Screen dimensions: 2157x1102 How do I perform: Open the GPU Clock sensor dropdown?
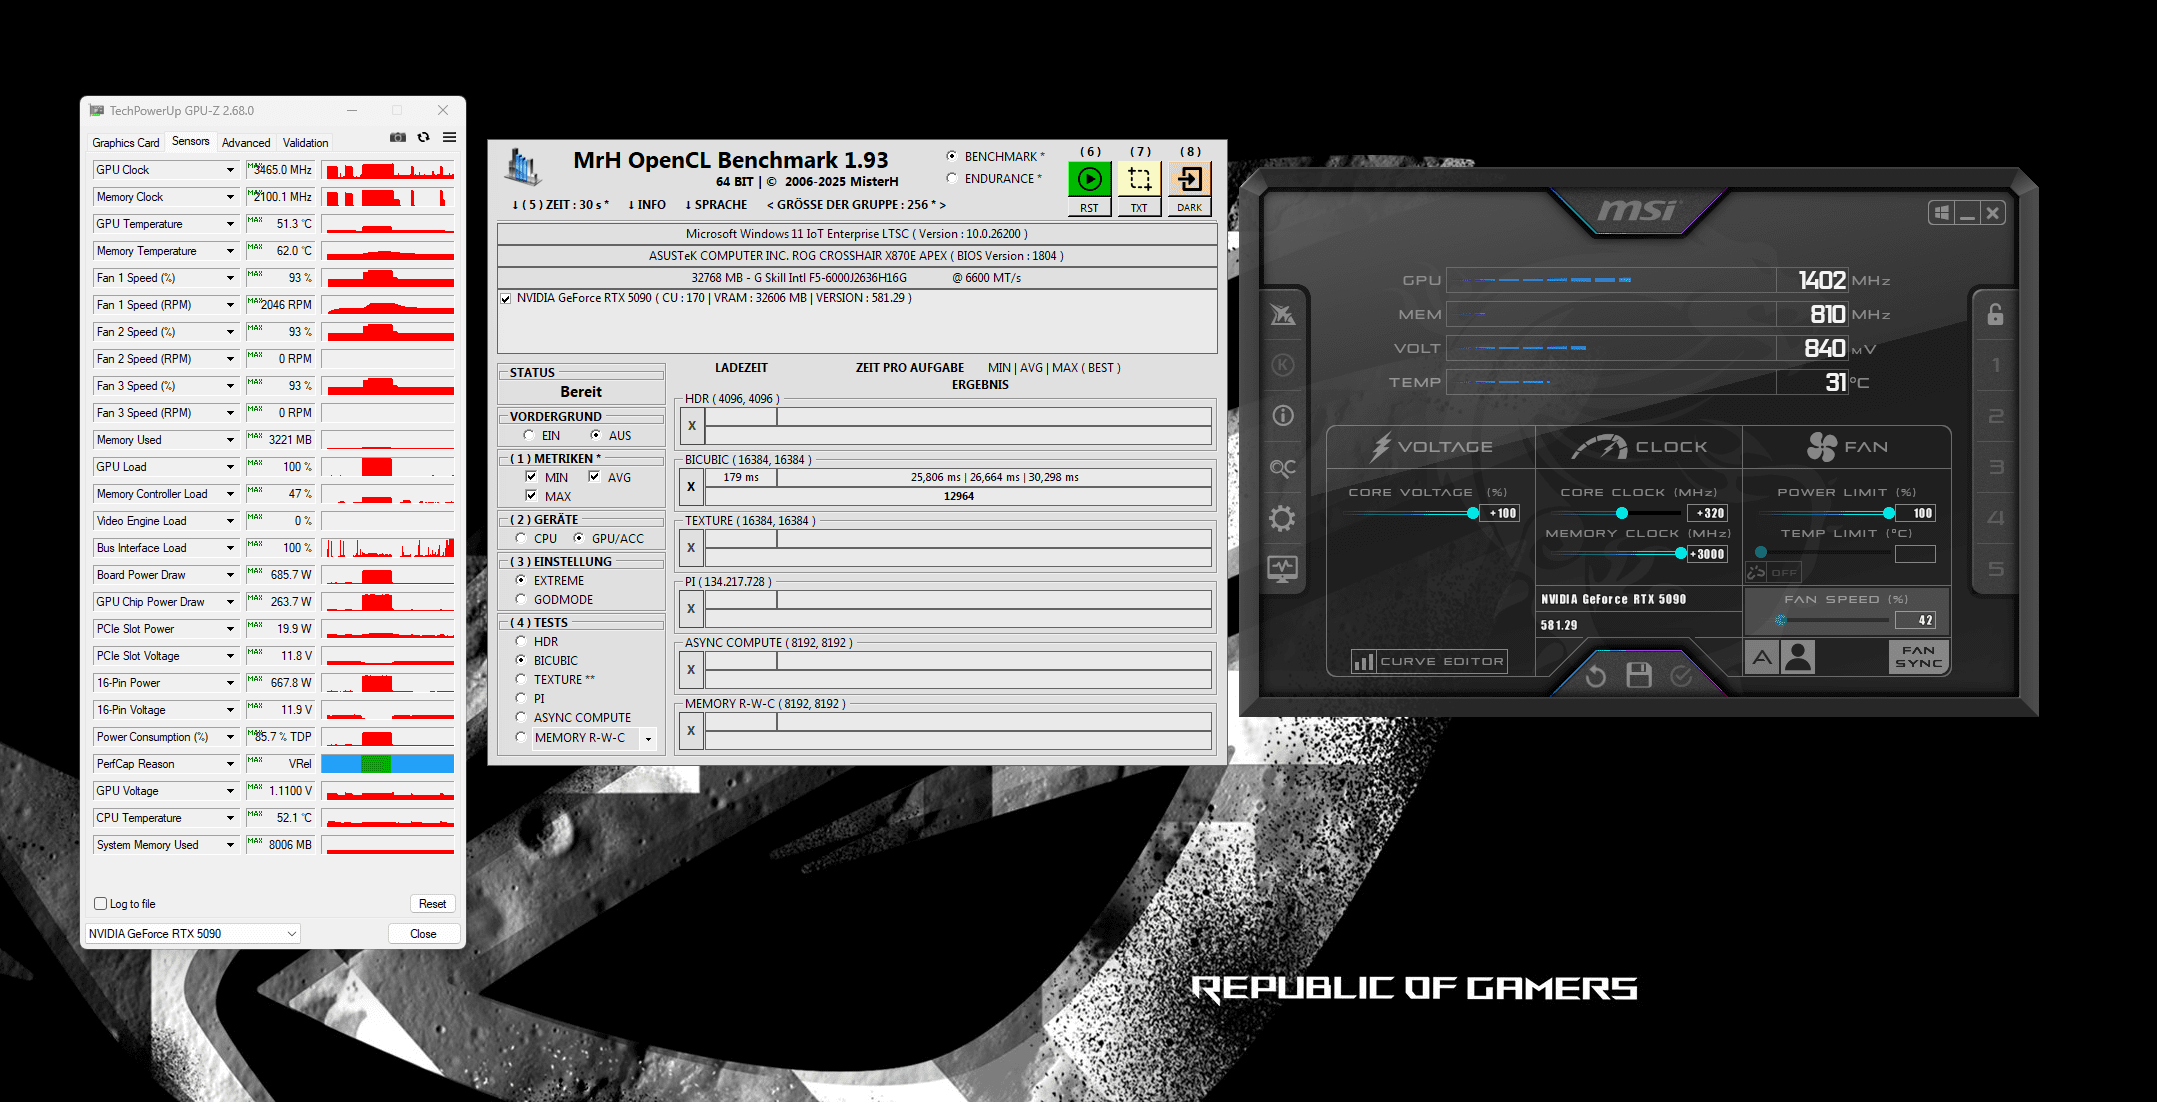(x=230, y=170)
